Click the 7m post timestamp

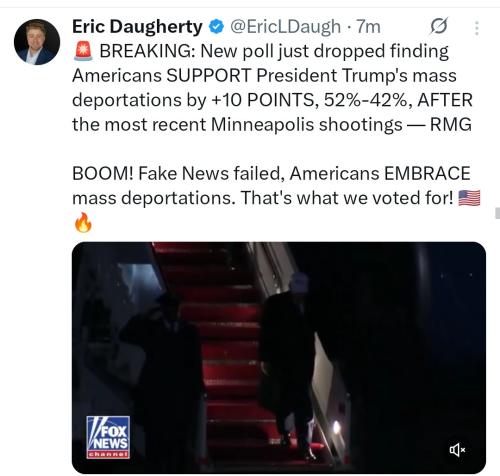368,27
